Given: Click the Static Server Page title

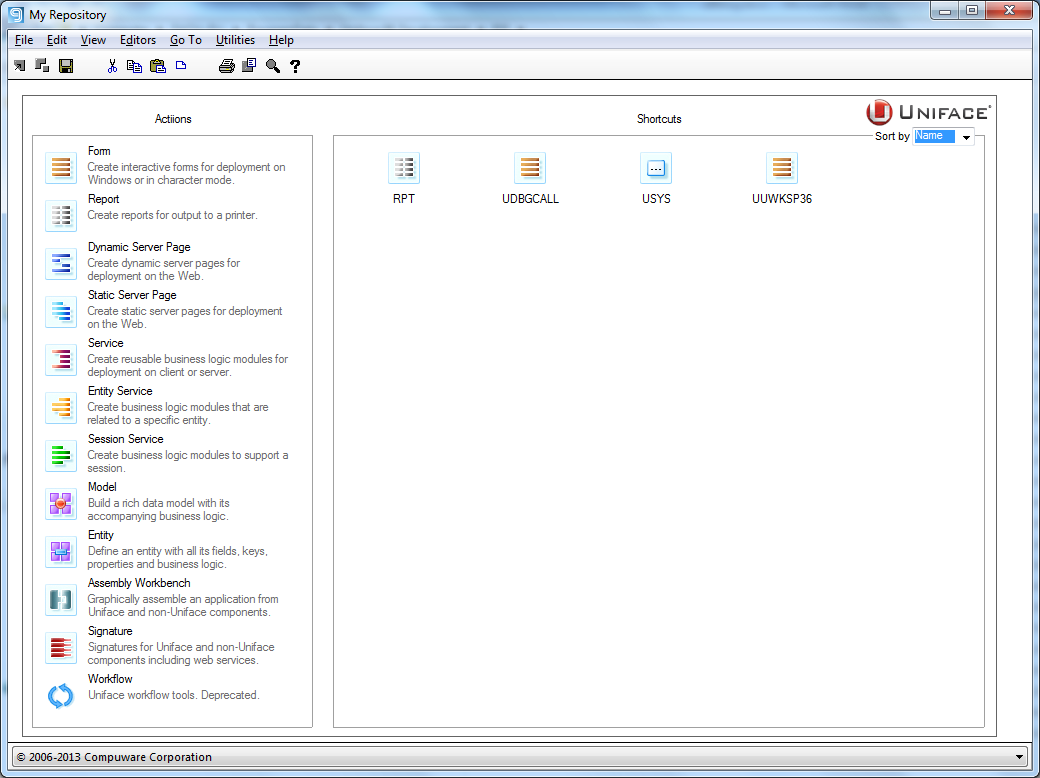Looking at the screenshot, I should coord(132,295).
